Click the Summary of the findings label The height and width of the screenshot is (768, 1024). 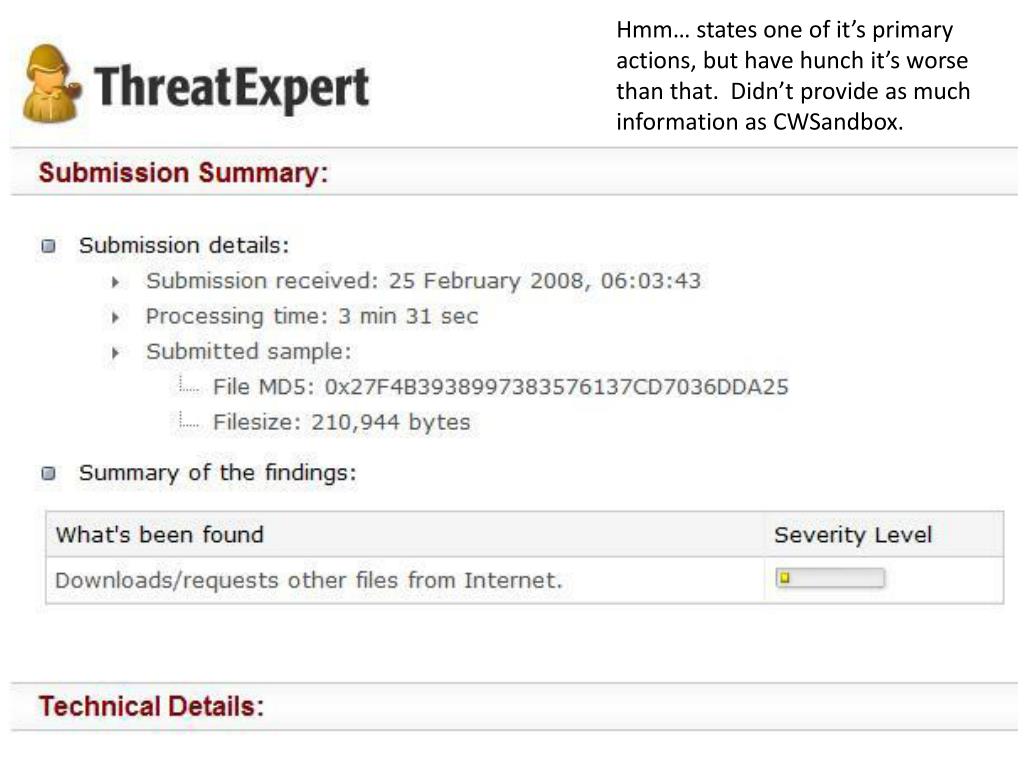click(218, 472)
